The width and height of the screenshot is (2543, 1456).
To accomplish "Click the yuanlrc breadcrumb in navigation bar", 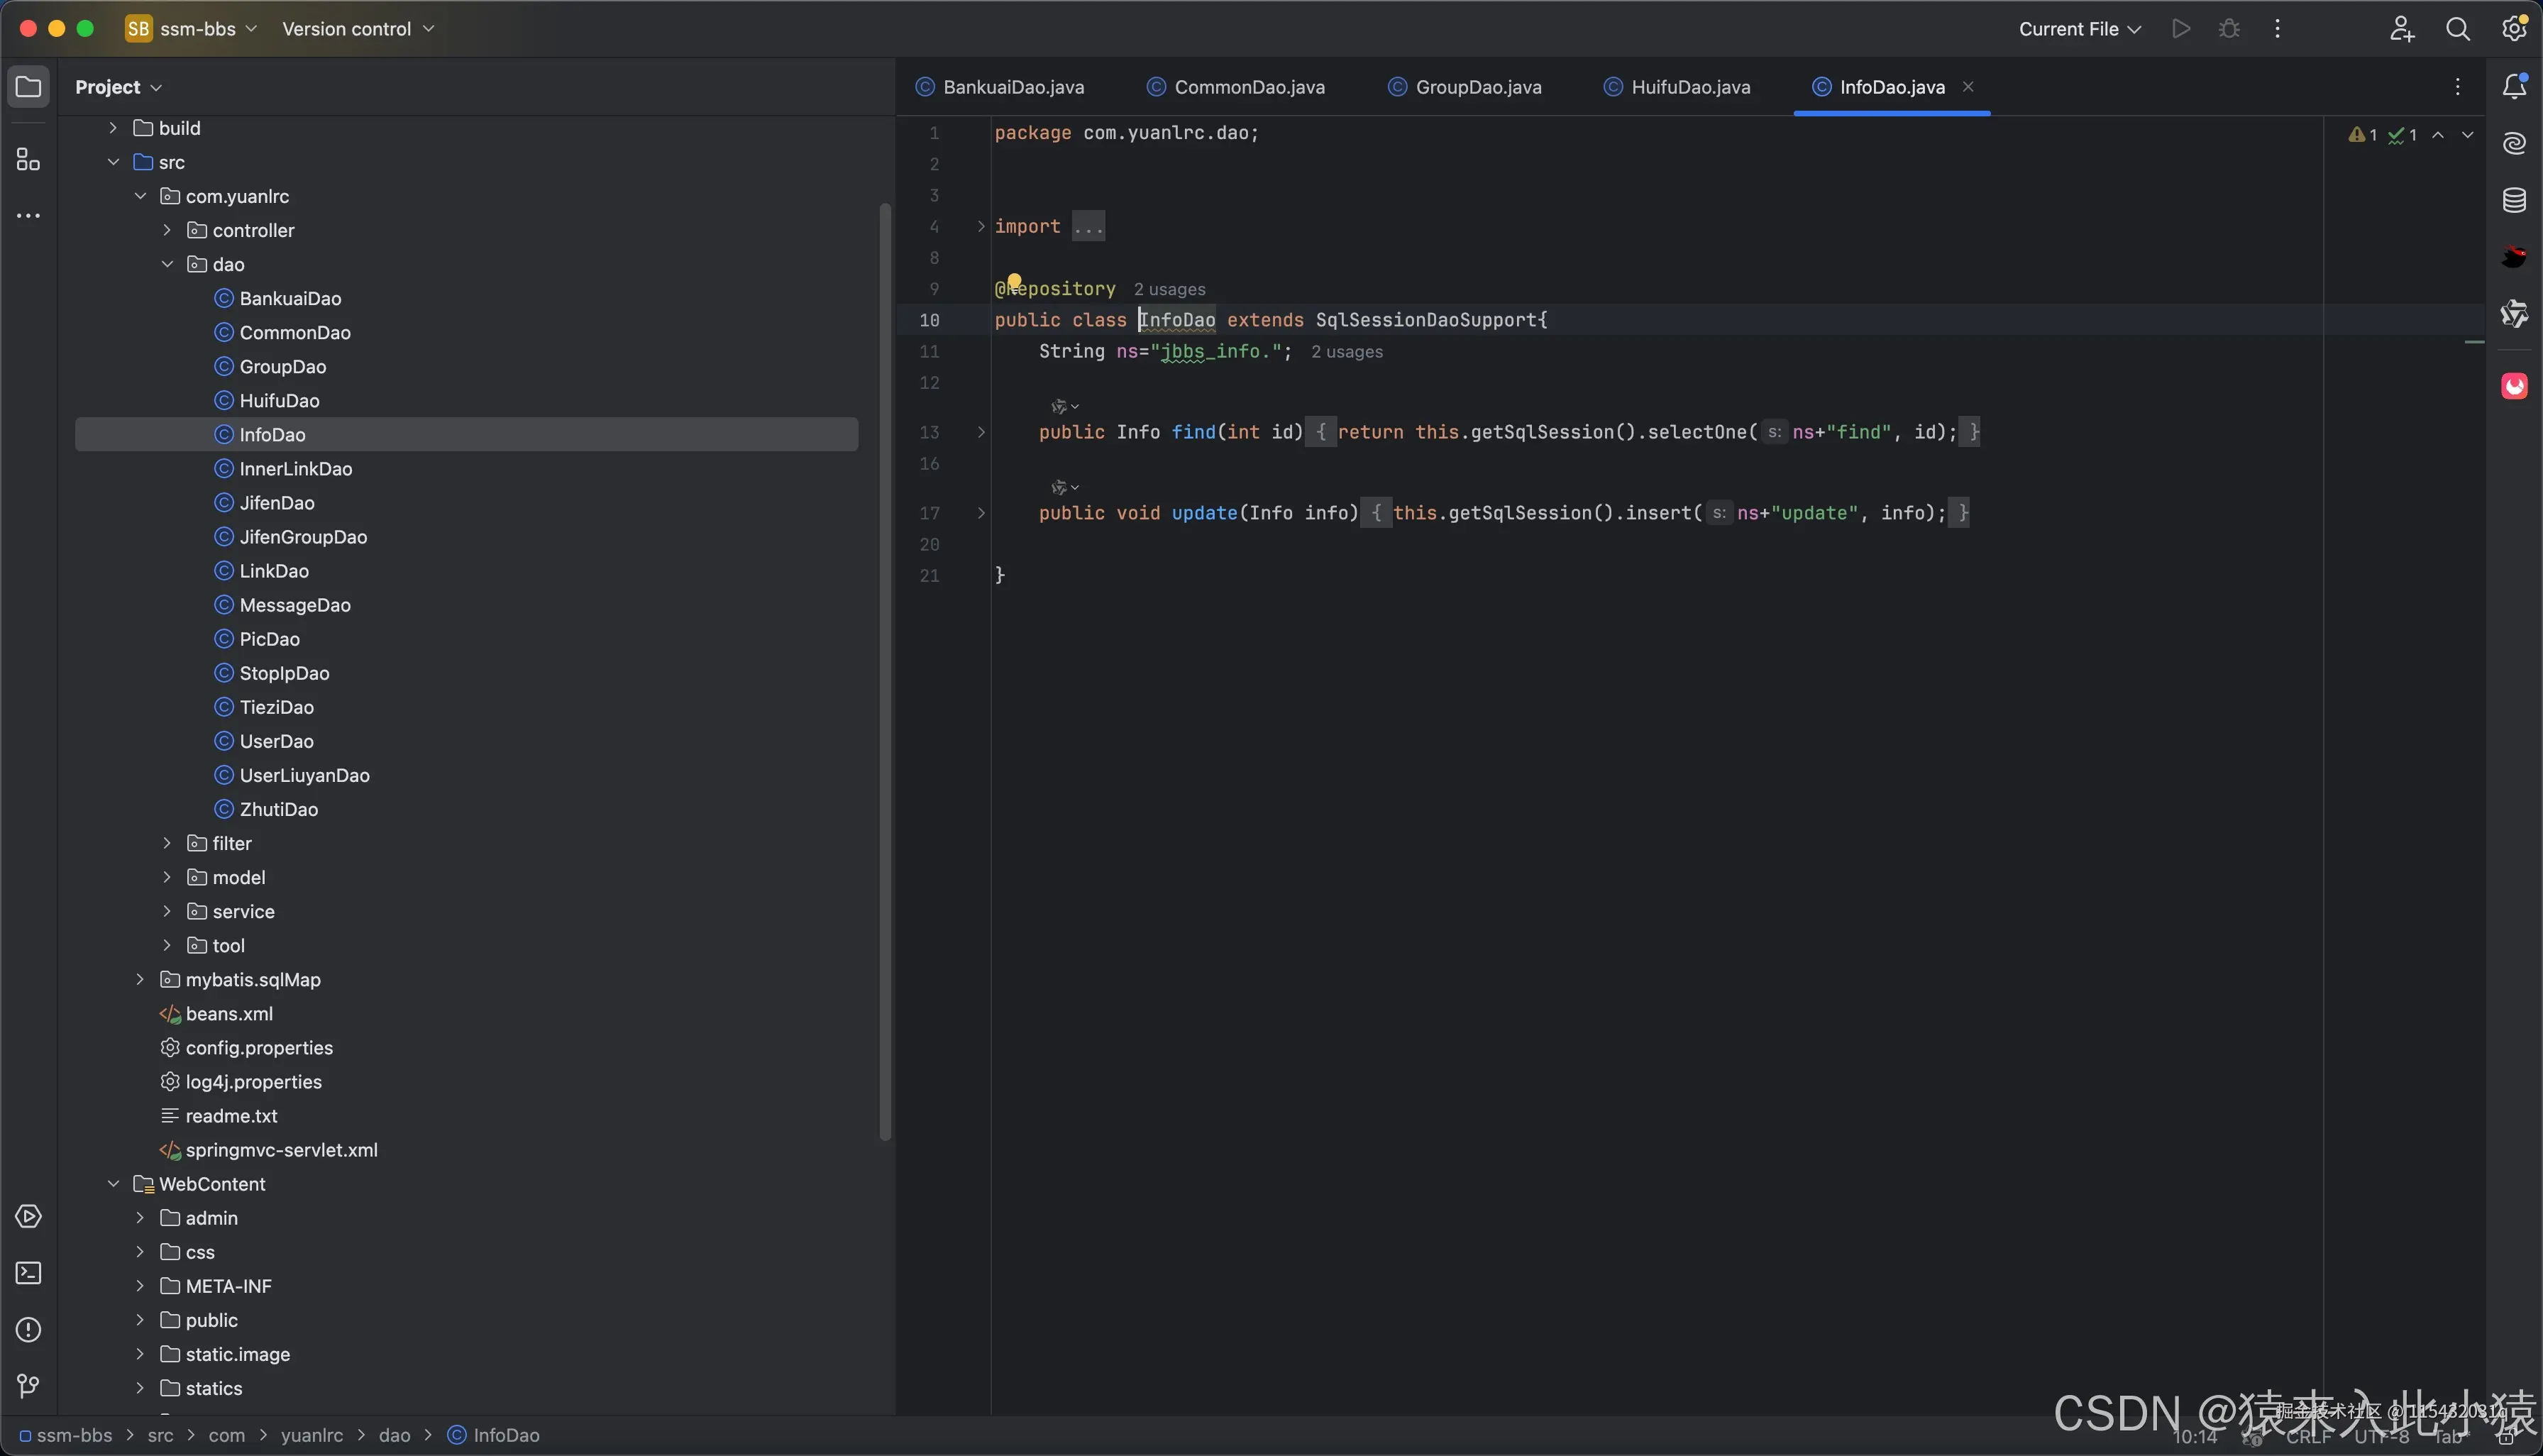I will (312, 1435).
